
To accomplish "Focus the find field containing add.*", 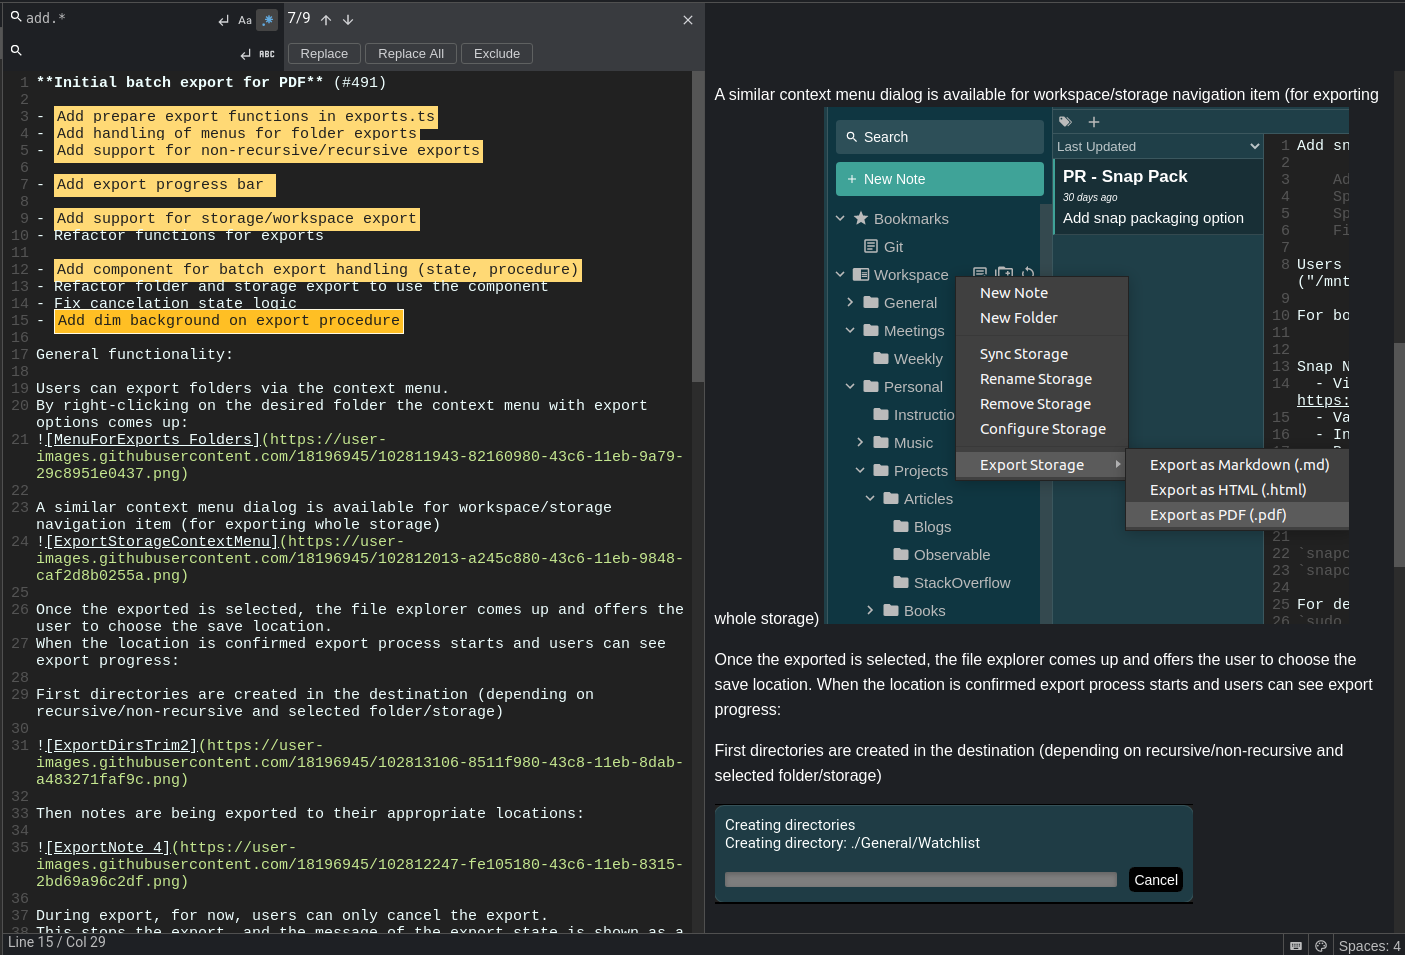I will 118,18.
